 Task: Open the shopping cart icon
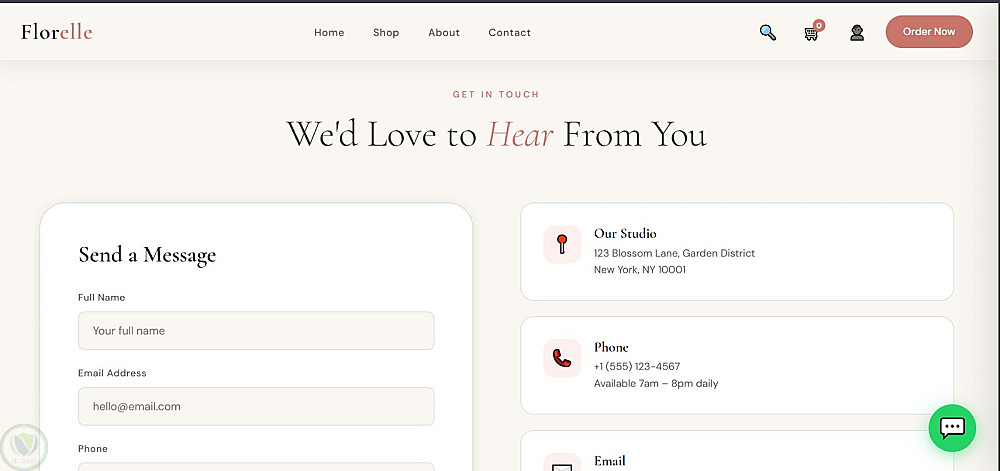(x=812, y=33)
